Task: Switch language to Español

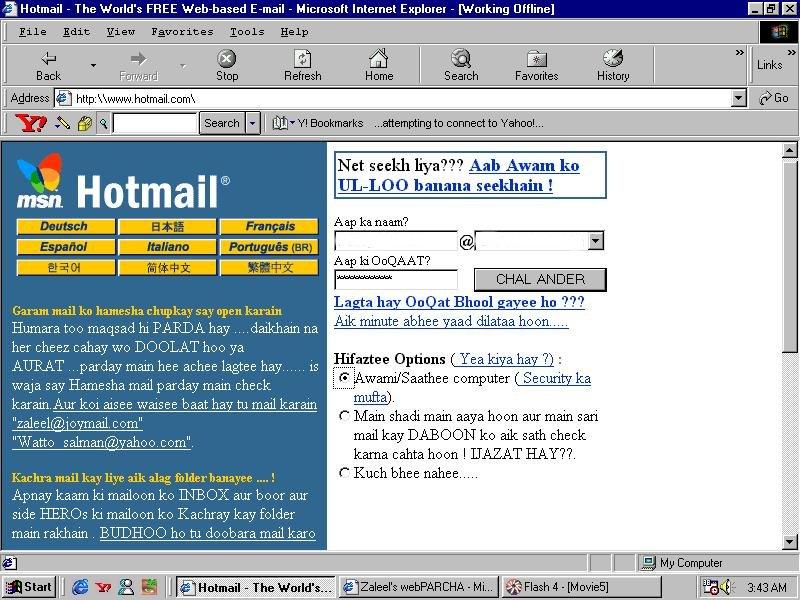Action: (x=65, y=247)
